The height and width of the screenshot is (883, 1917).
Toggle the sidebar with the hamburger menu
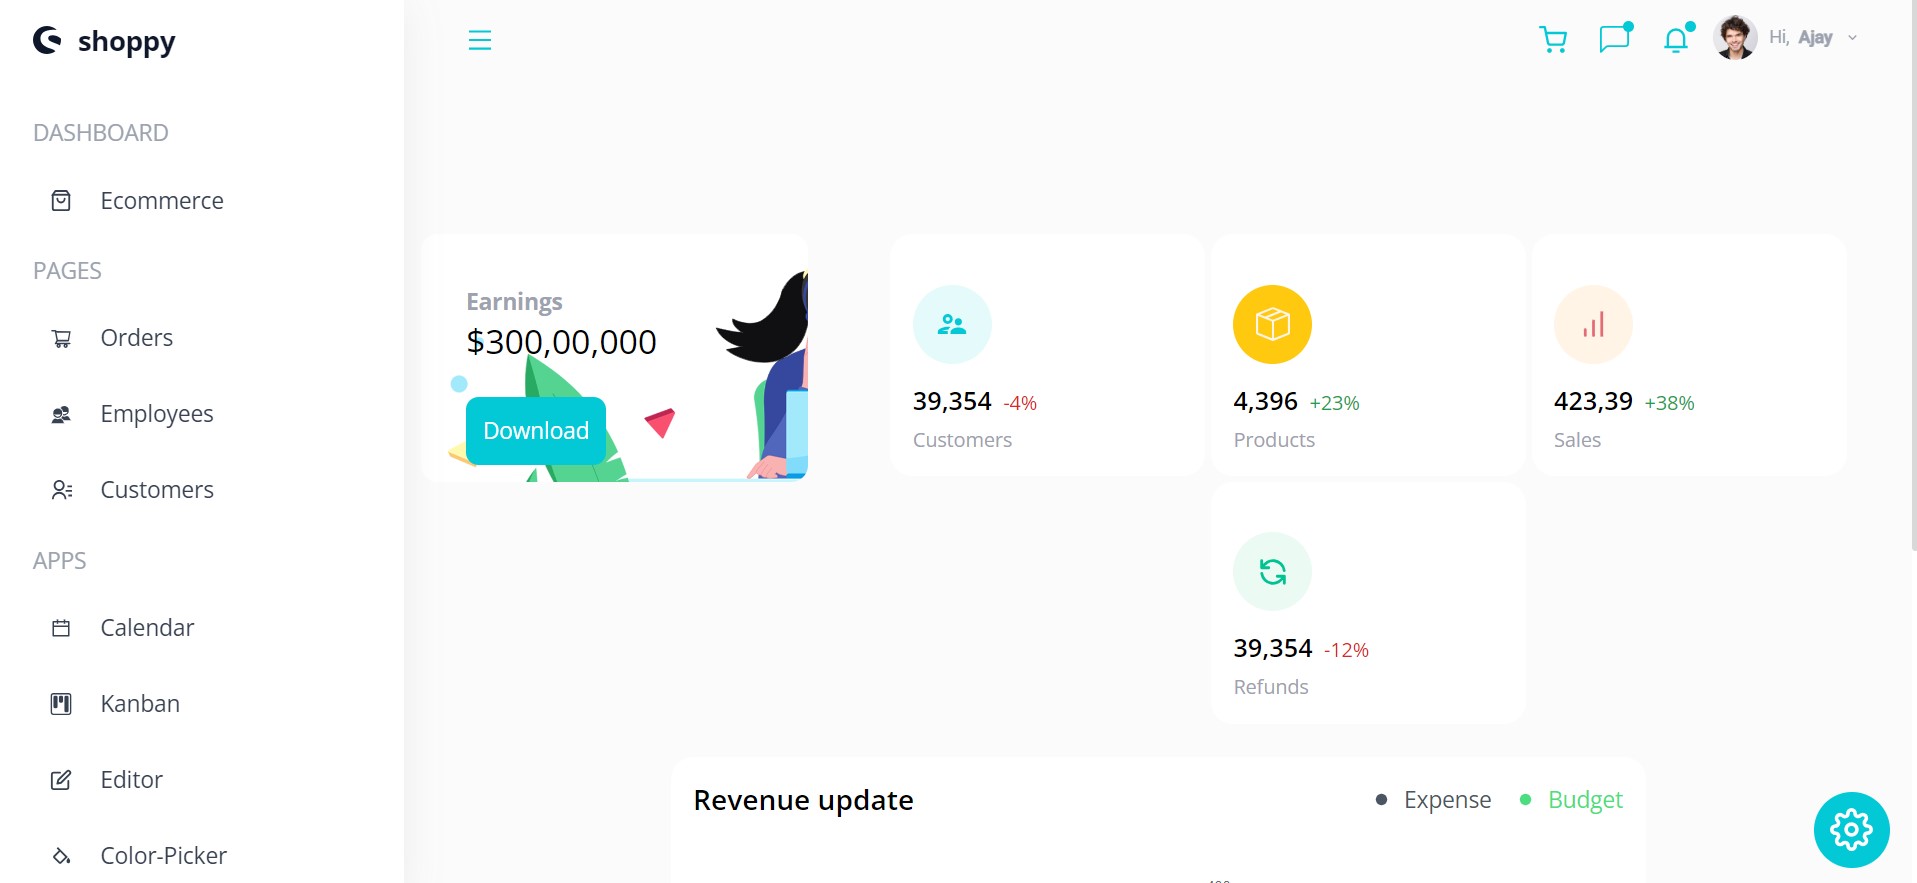point(480,39)
